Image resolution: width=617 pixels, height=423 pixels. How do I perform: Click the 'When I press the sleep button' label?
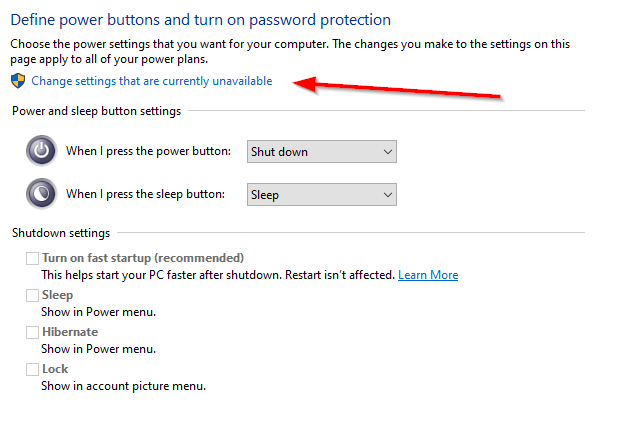[145, 195]
